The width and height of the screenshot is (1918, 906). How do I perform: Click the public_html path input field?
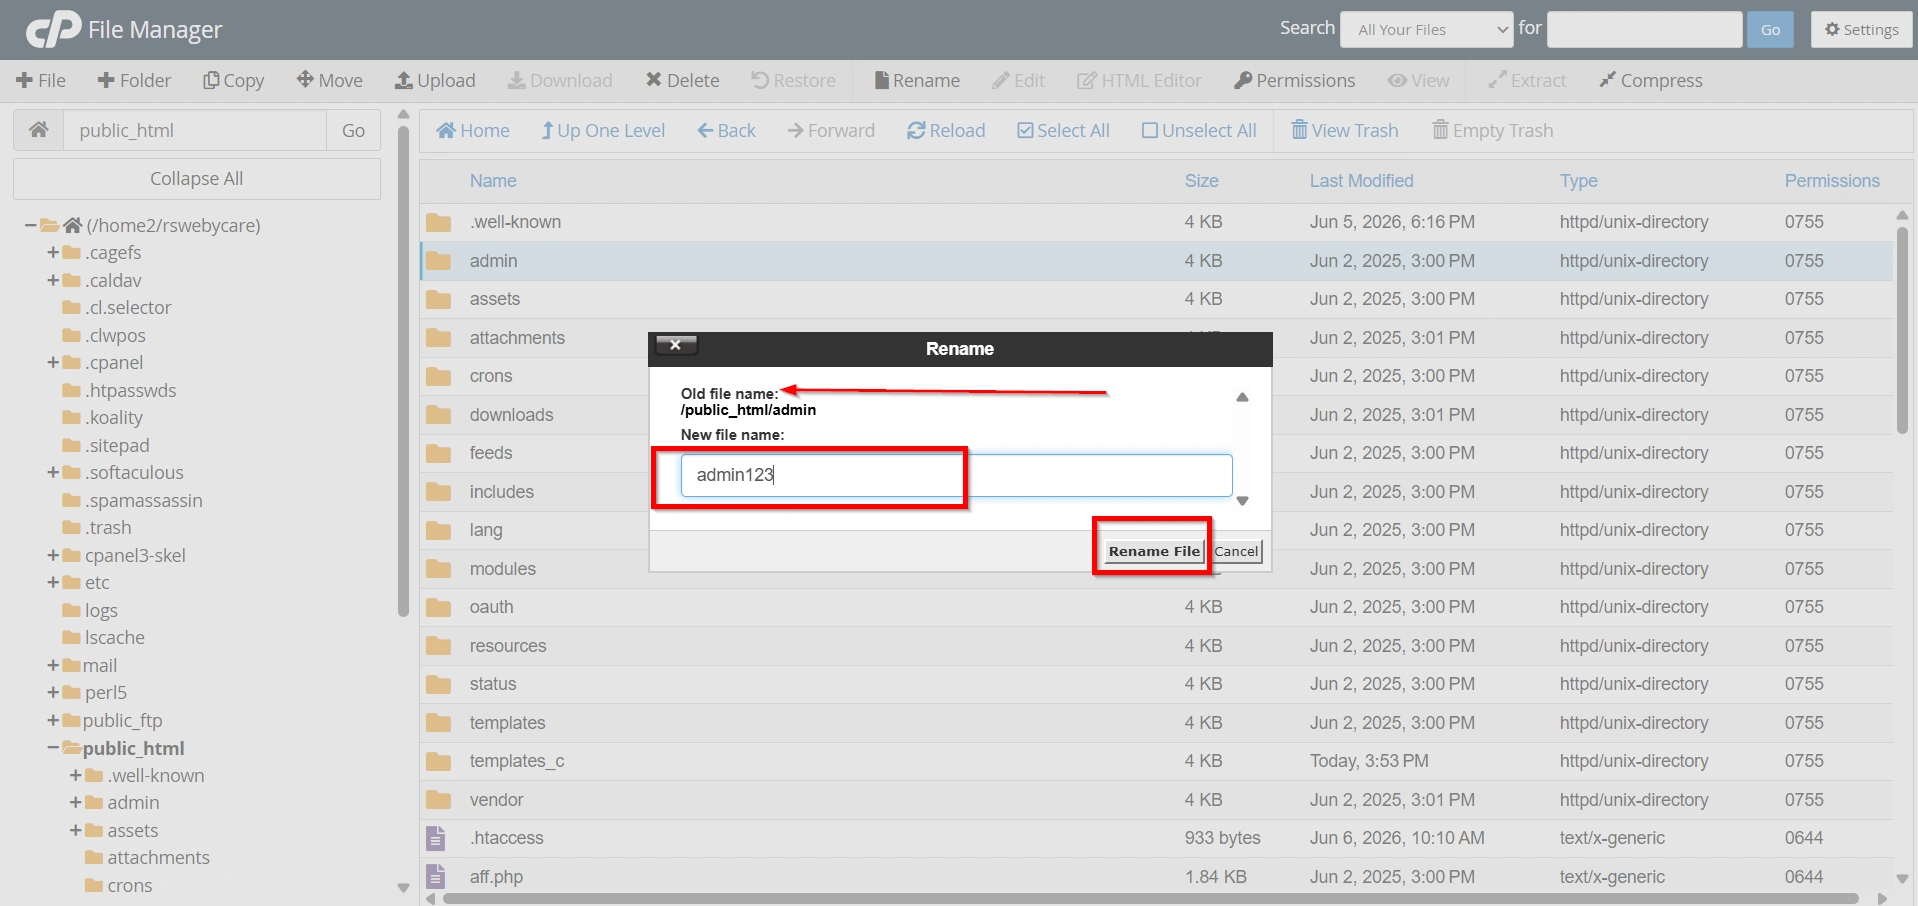[195, 130]
